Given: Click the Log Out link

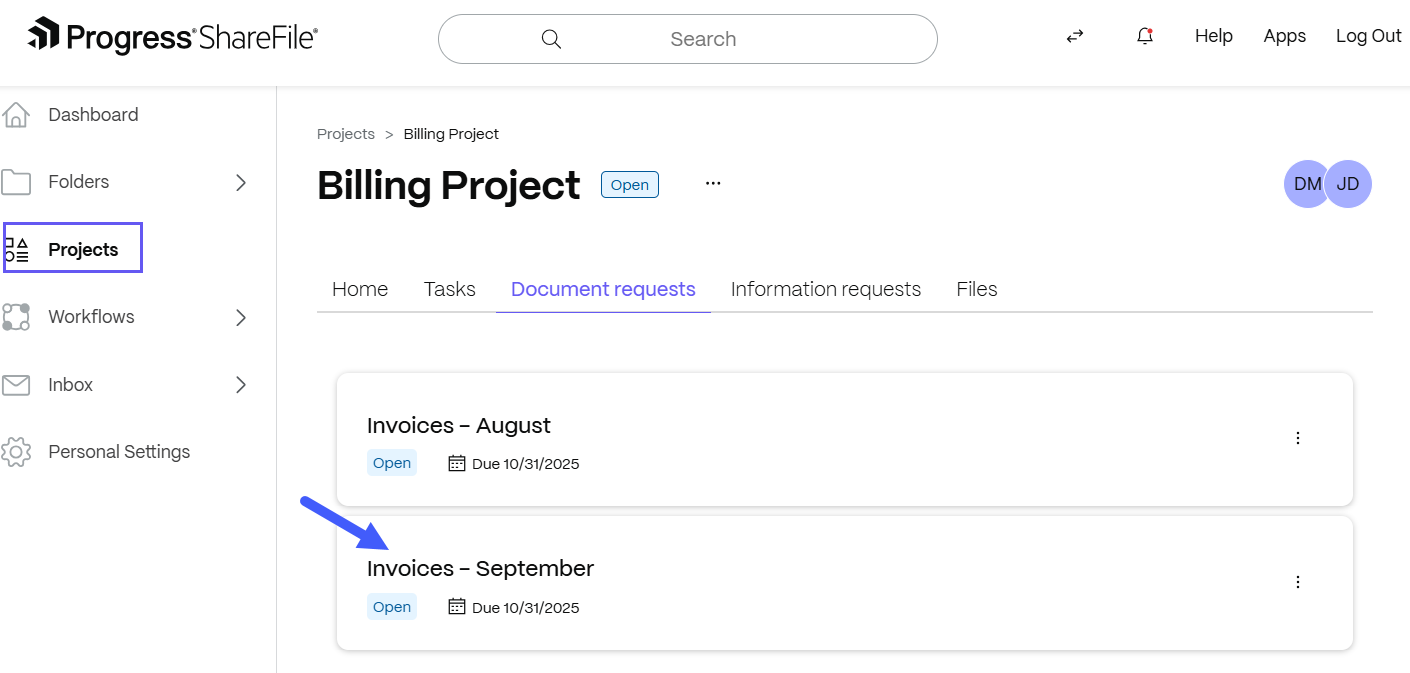Looking at the screenshot, I should 1368,36.
